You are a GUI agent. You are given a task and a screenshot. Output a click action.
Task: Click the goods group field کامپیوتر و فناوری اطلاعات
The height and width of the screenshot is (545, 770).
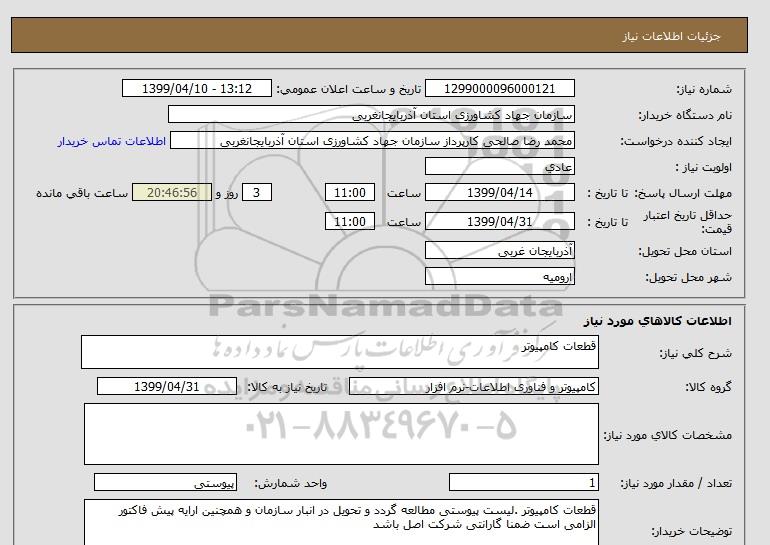[x=474, y=386]
